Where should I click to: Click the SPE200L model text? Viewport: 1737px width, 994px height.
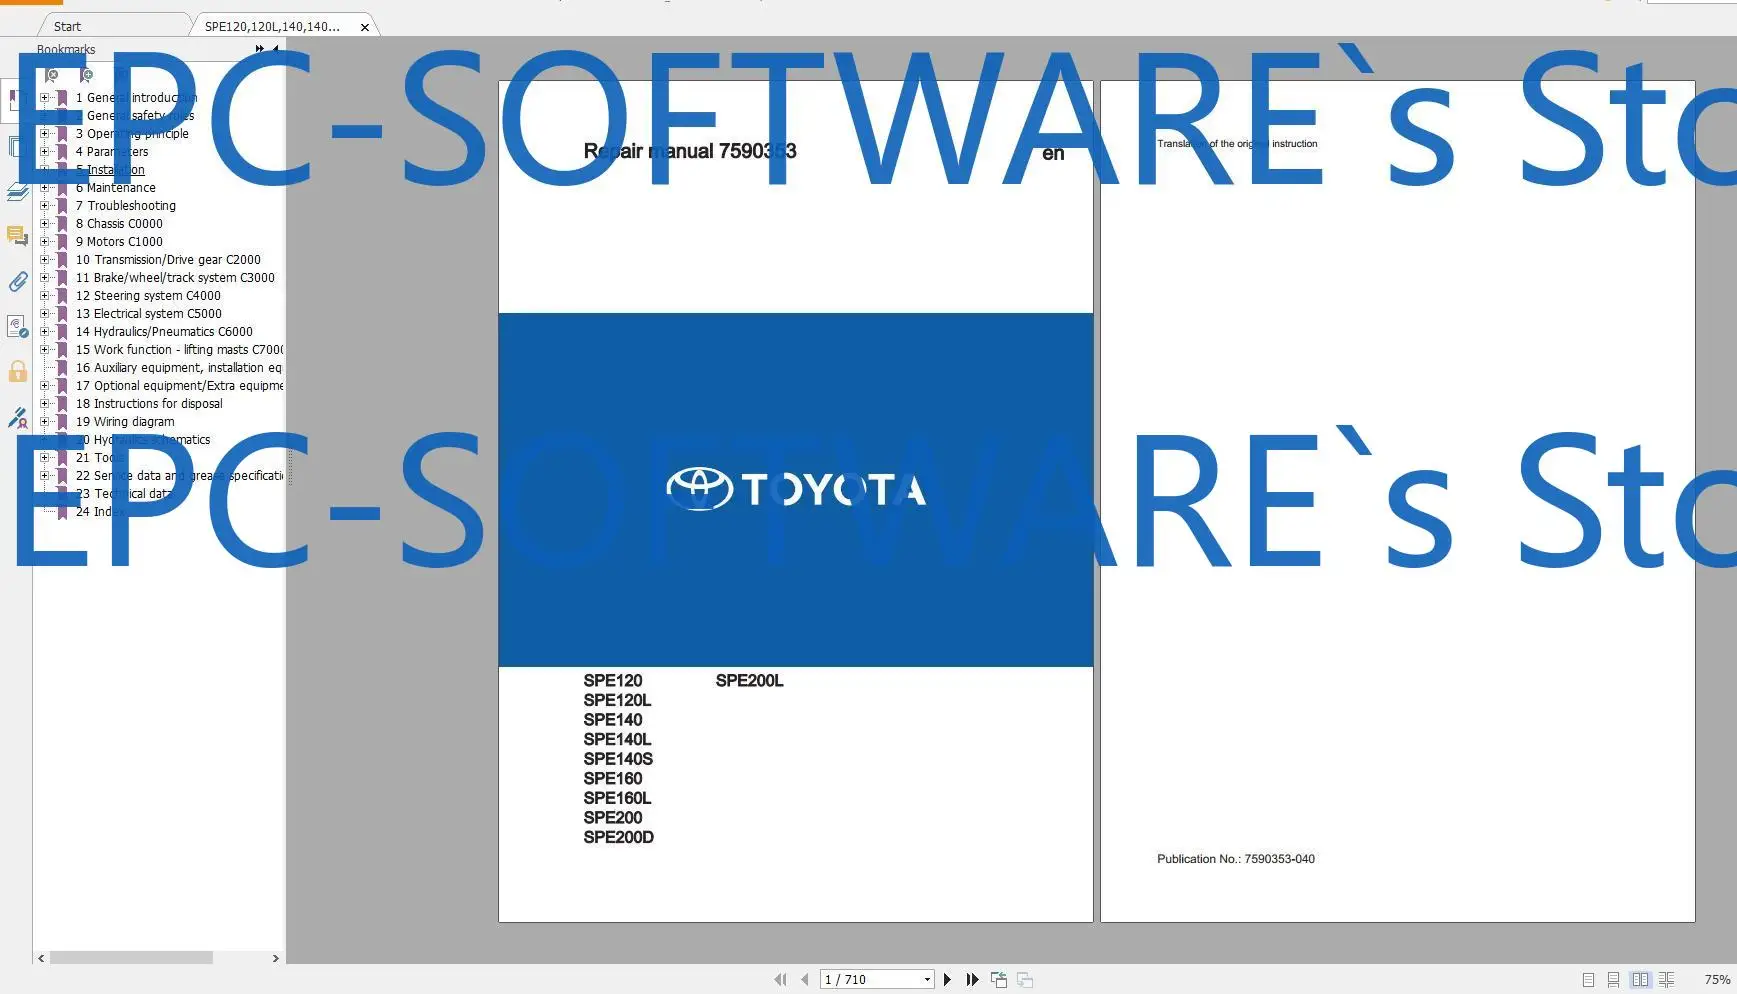point(749,681)
